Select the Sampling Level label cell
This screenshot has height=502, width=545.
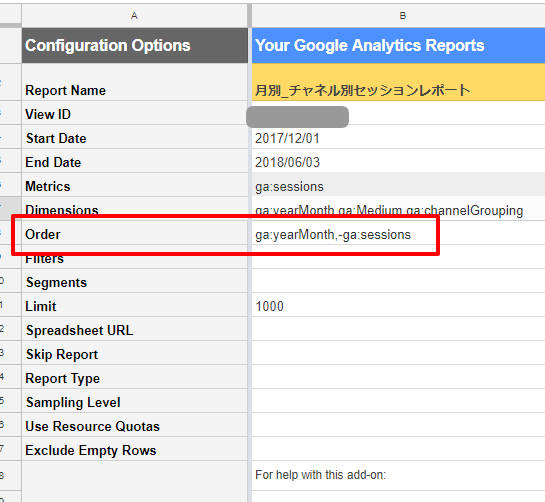point(135,401)
